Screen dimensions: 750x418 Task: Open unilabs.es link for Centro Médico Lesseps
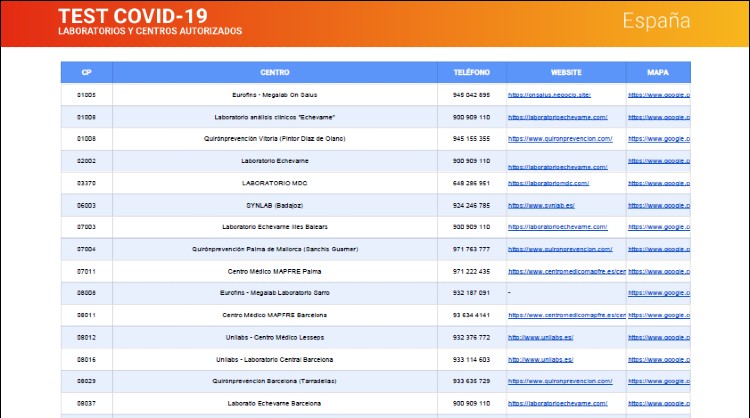(540, 338)
